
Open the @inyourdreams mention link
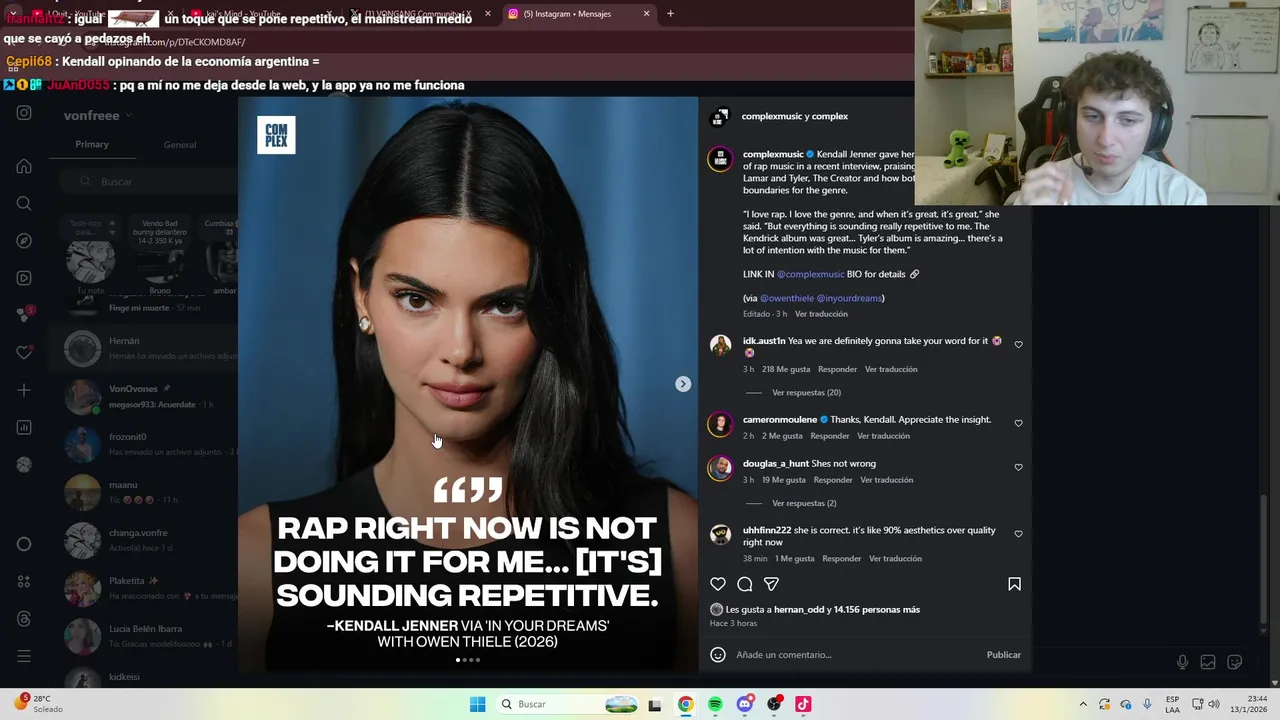click(x=849, y=298)
